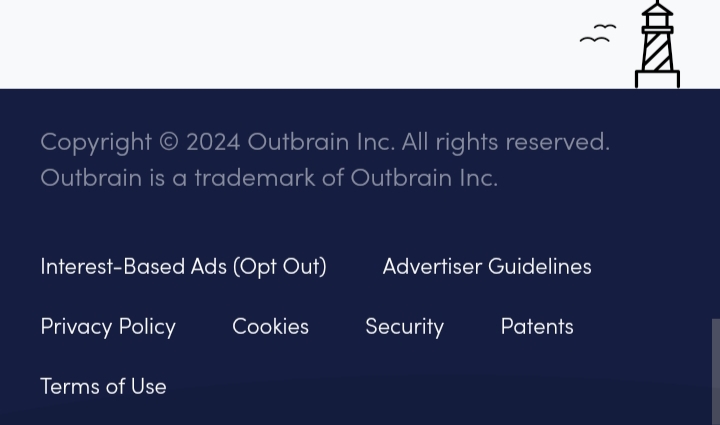Go to the Security page
720x425 pixels.
point(405,327)
